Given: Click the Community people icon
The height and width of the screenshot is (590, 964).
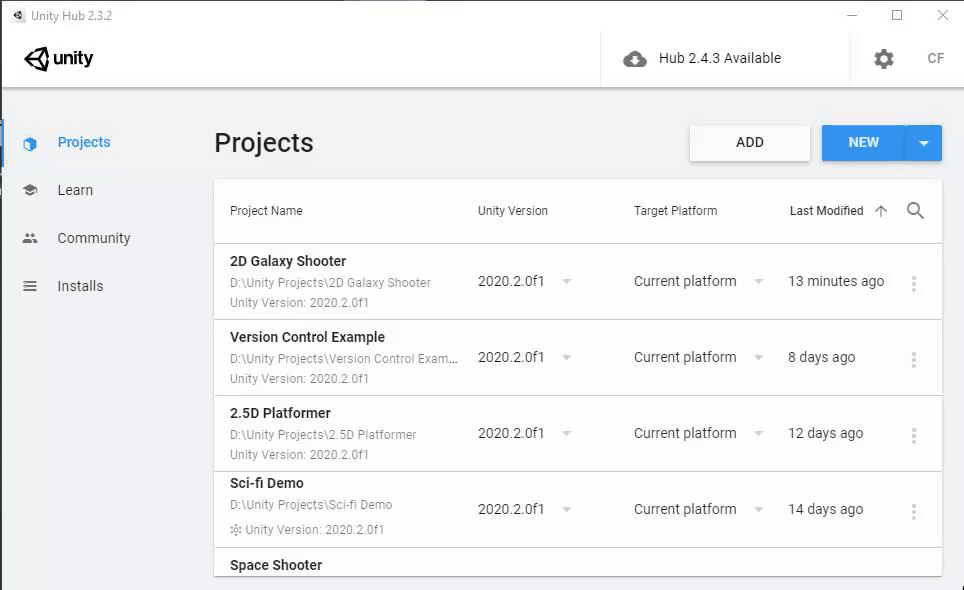Looking at the screenshot, I should coord(30,238).
